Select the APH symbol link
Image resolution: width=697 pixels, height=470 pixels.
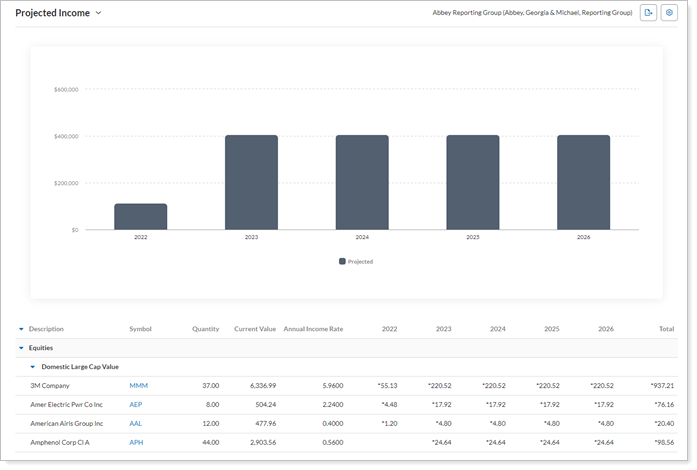136,443
